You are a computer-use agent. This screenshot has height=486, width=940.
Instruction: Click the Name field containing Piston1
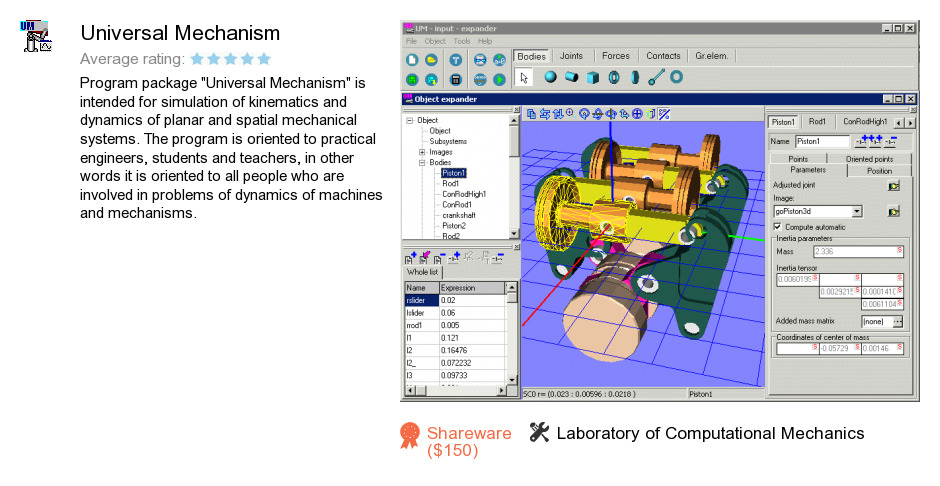pos(822,141)
